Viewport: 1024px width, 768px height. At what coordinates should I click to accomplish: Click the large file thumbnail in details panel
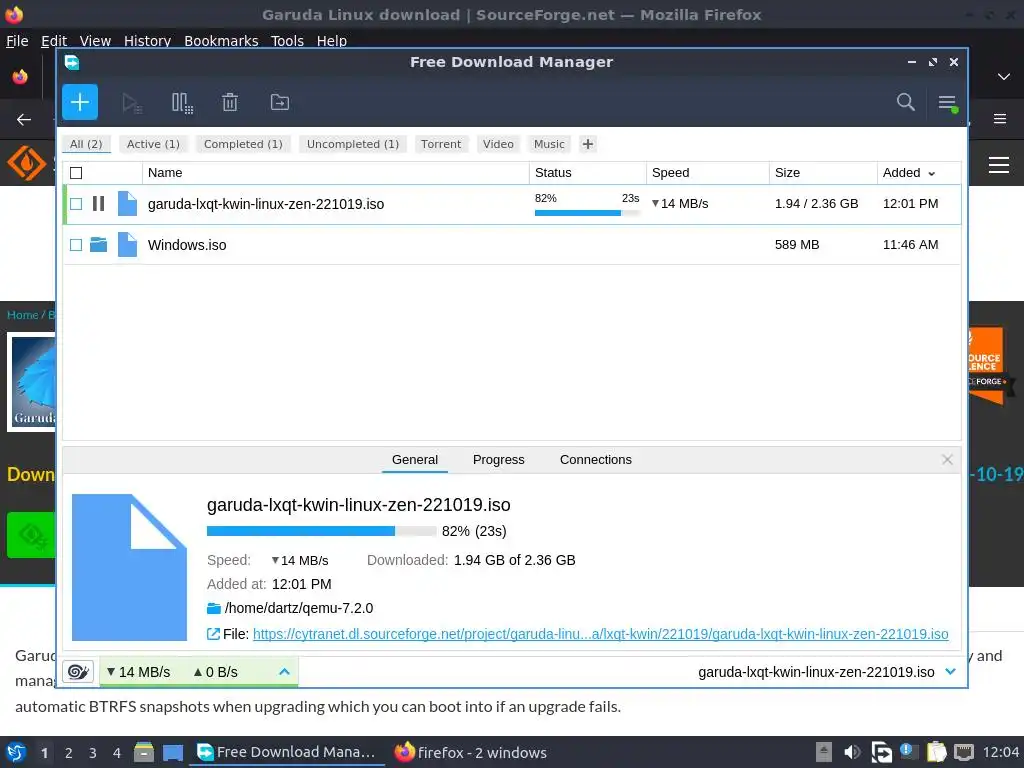pyautogui.click(x=129, y=567)
